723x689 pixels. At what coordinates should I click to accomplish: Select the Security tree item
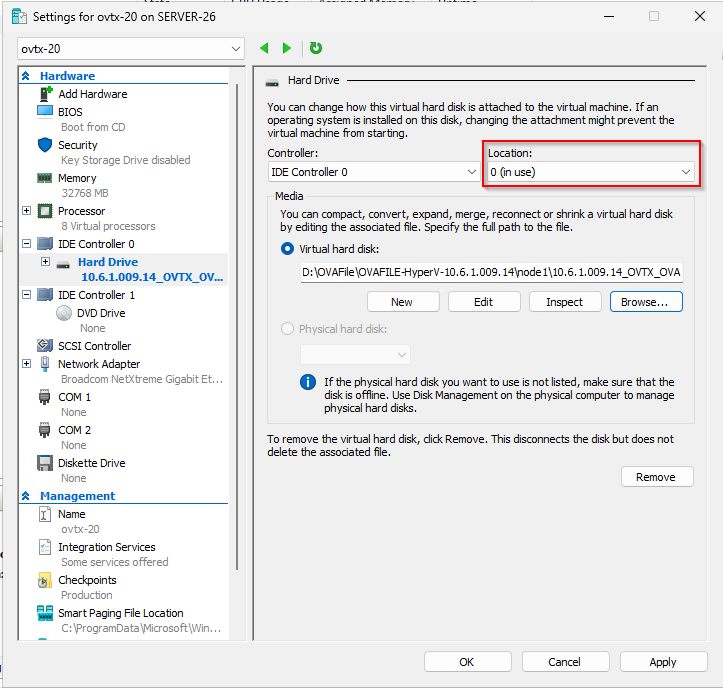pos(77,145)
